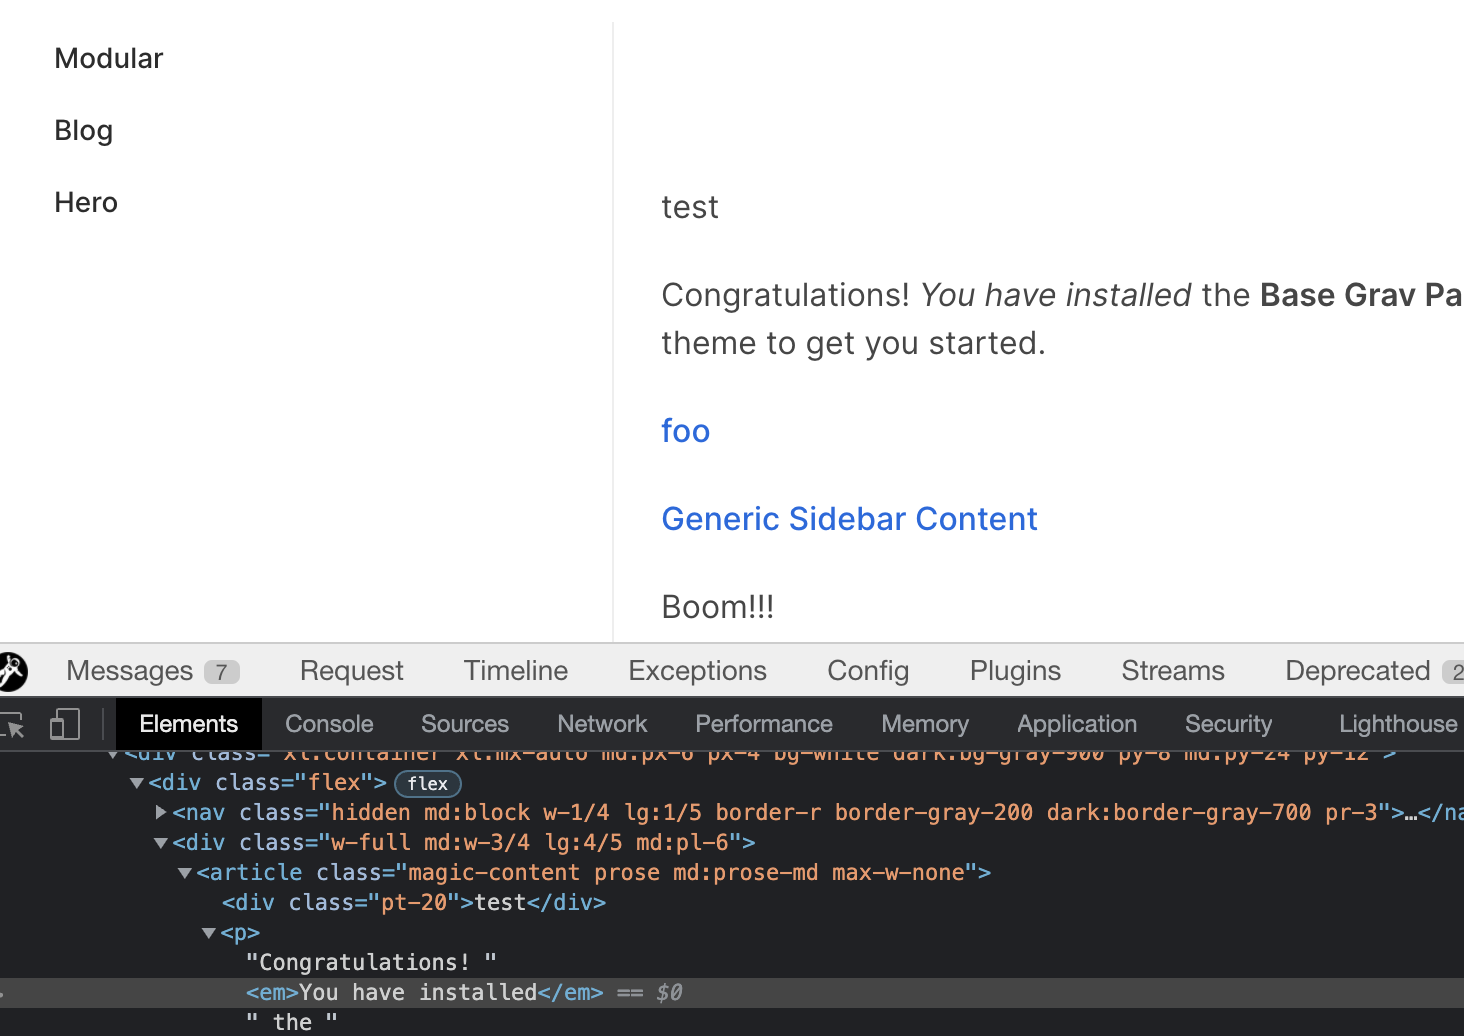1464x1036 pixels.
Task: Click the Generic Sidebar Content link
Action: 849,518
